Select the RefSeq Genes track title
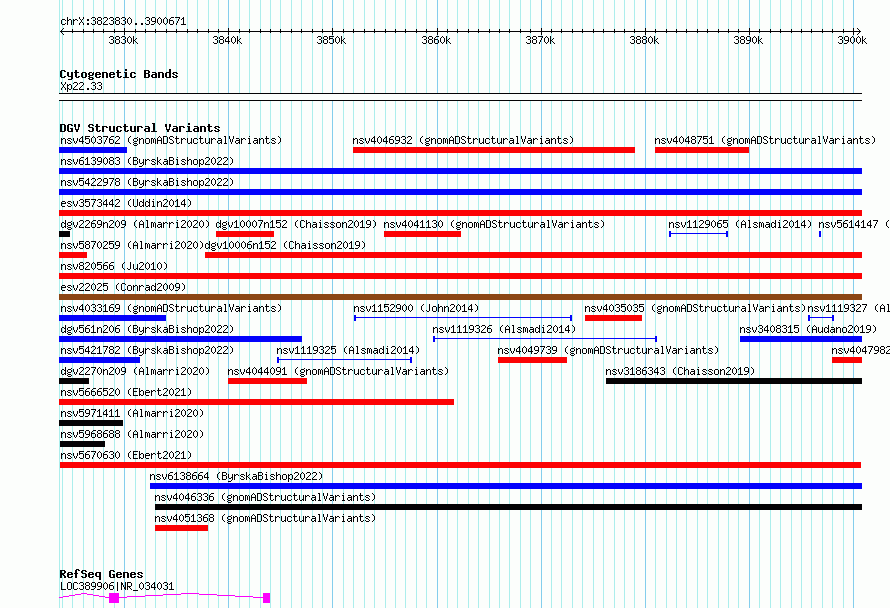The height and width of the screenshot is (608, 890). (102, 574)
